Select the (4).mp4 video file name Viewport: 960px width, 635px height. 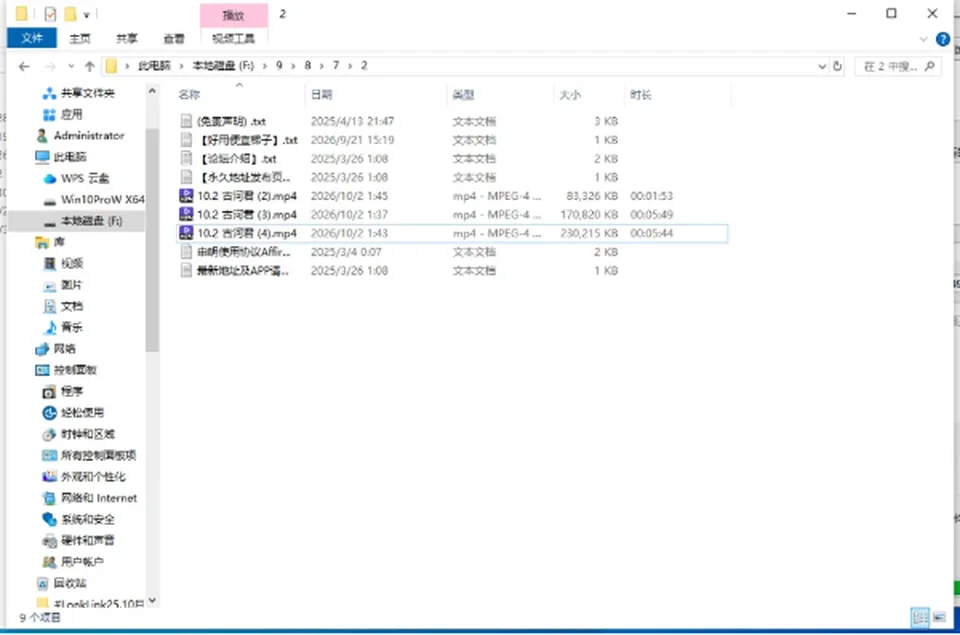(247, 233)
